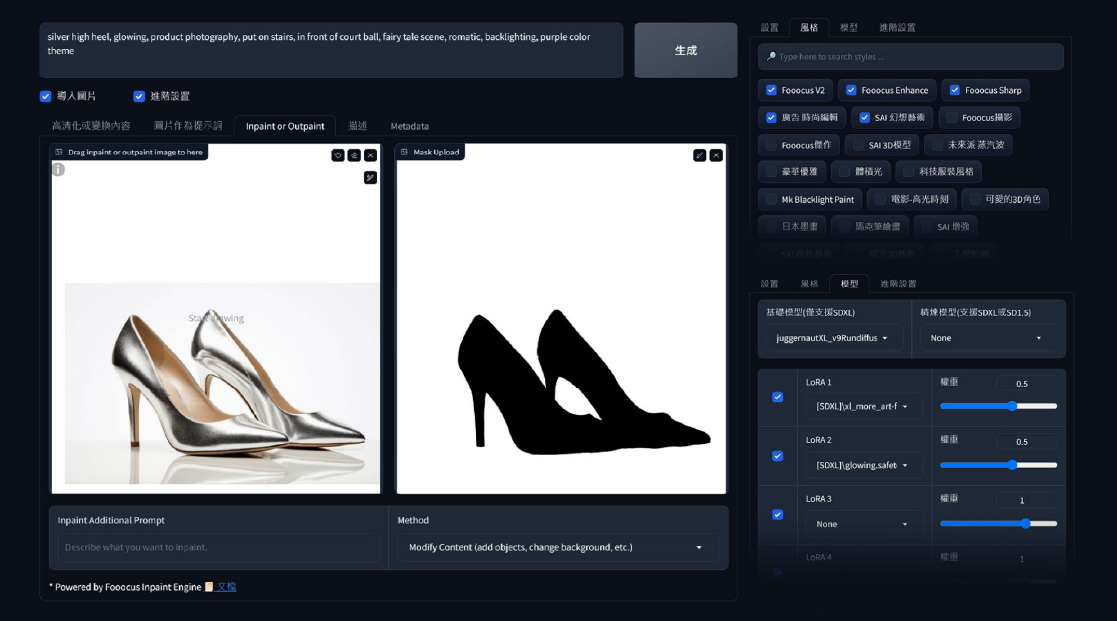Enable the 電影-高光時刻 style

point(880,199)
